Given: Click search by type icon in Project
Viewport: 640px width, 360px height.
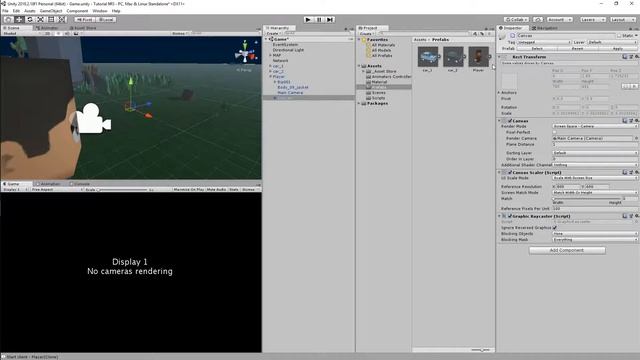Looking at the screenshot, I should (475, 33).
